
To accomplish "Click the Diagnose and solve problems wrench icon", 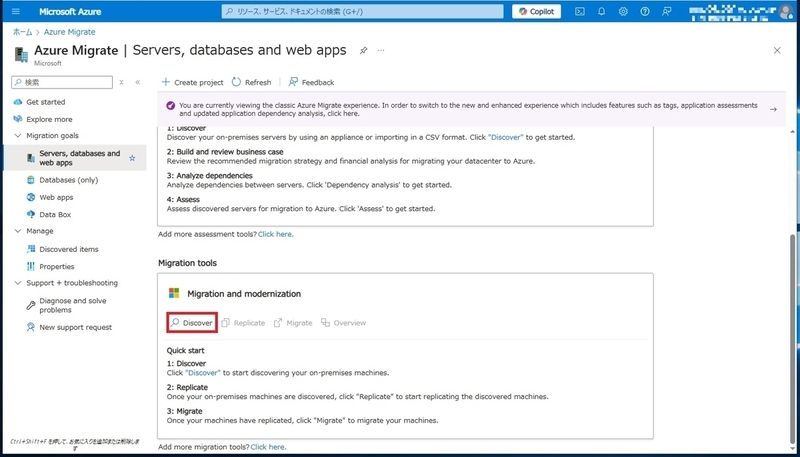I will click(31, 306).
